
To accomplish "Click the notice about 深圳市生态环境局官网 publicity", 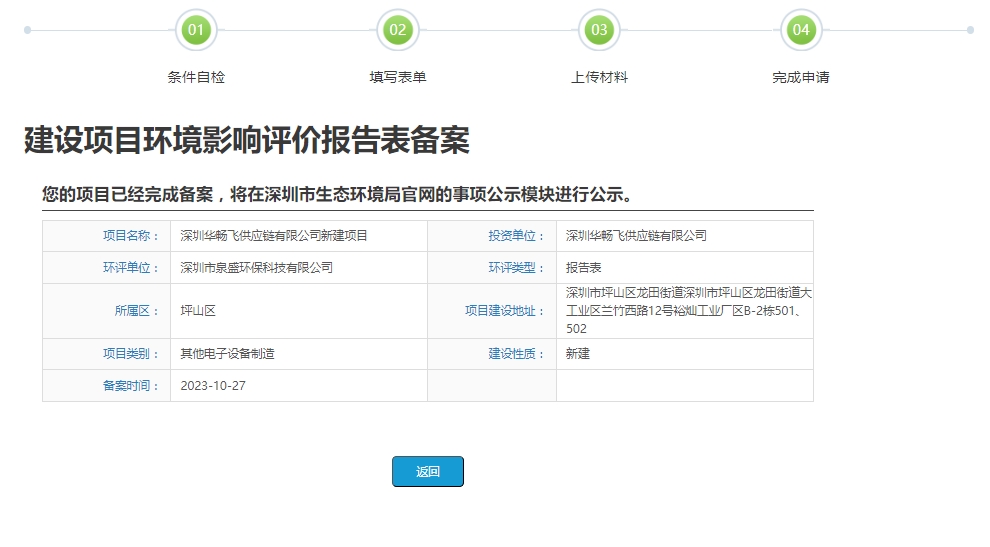I will click(338, 195).
